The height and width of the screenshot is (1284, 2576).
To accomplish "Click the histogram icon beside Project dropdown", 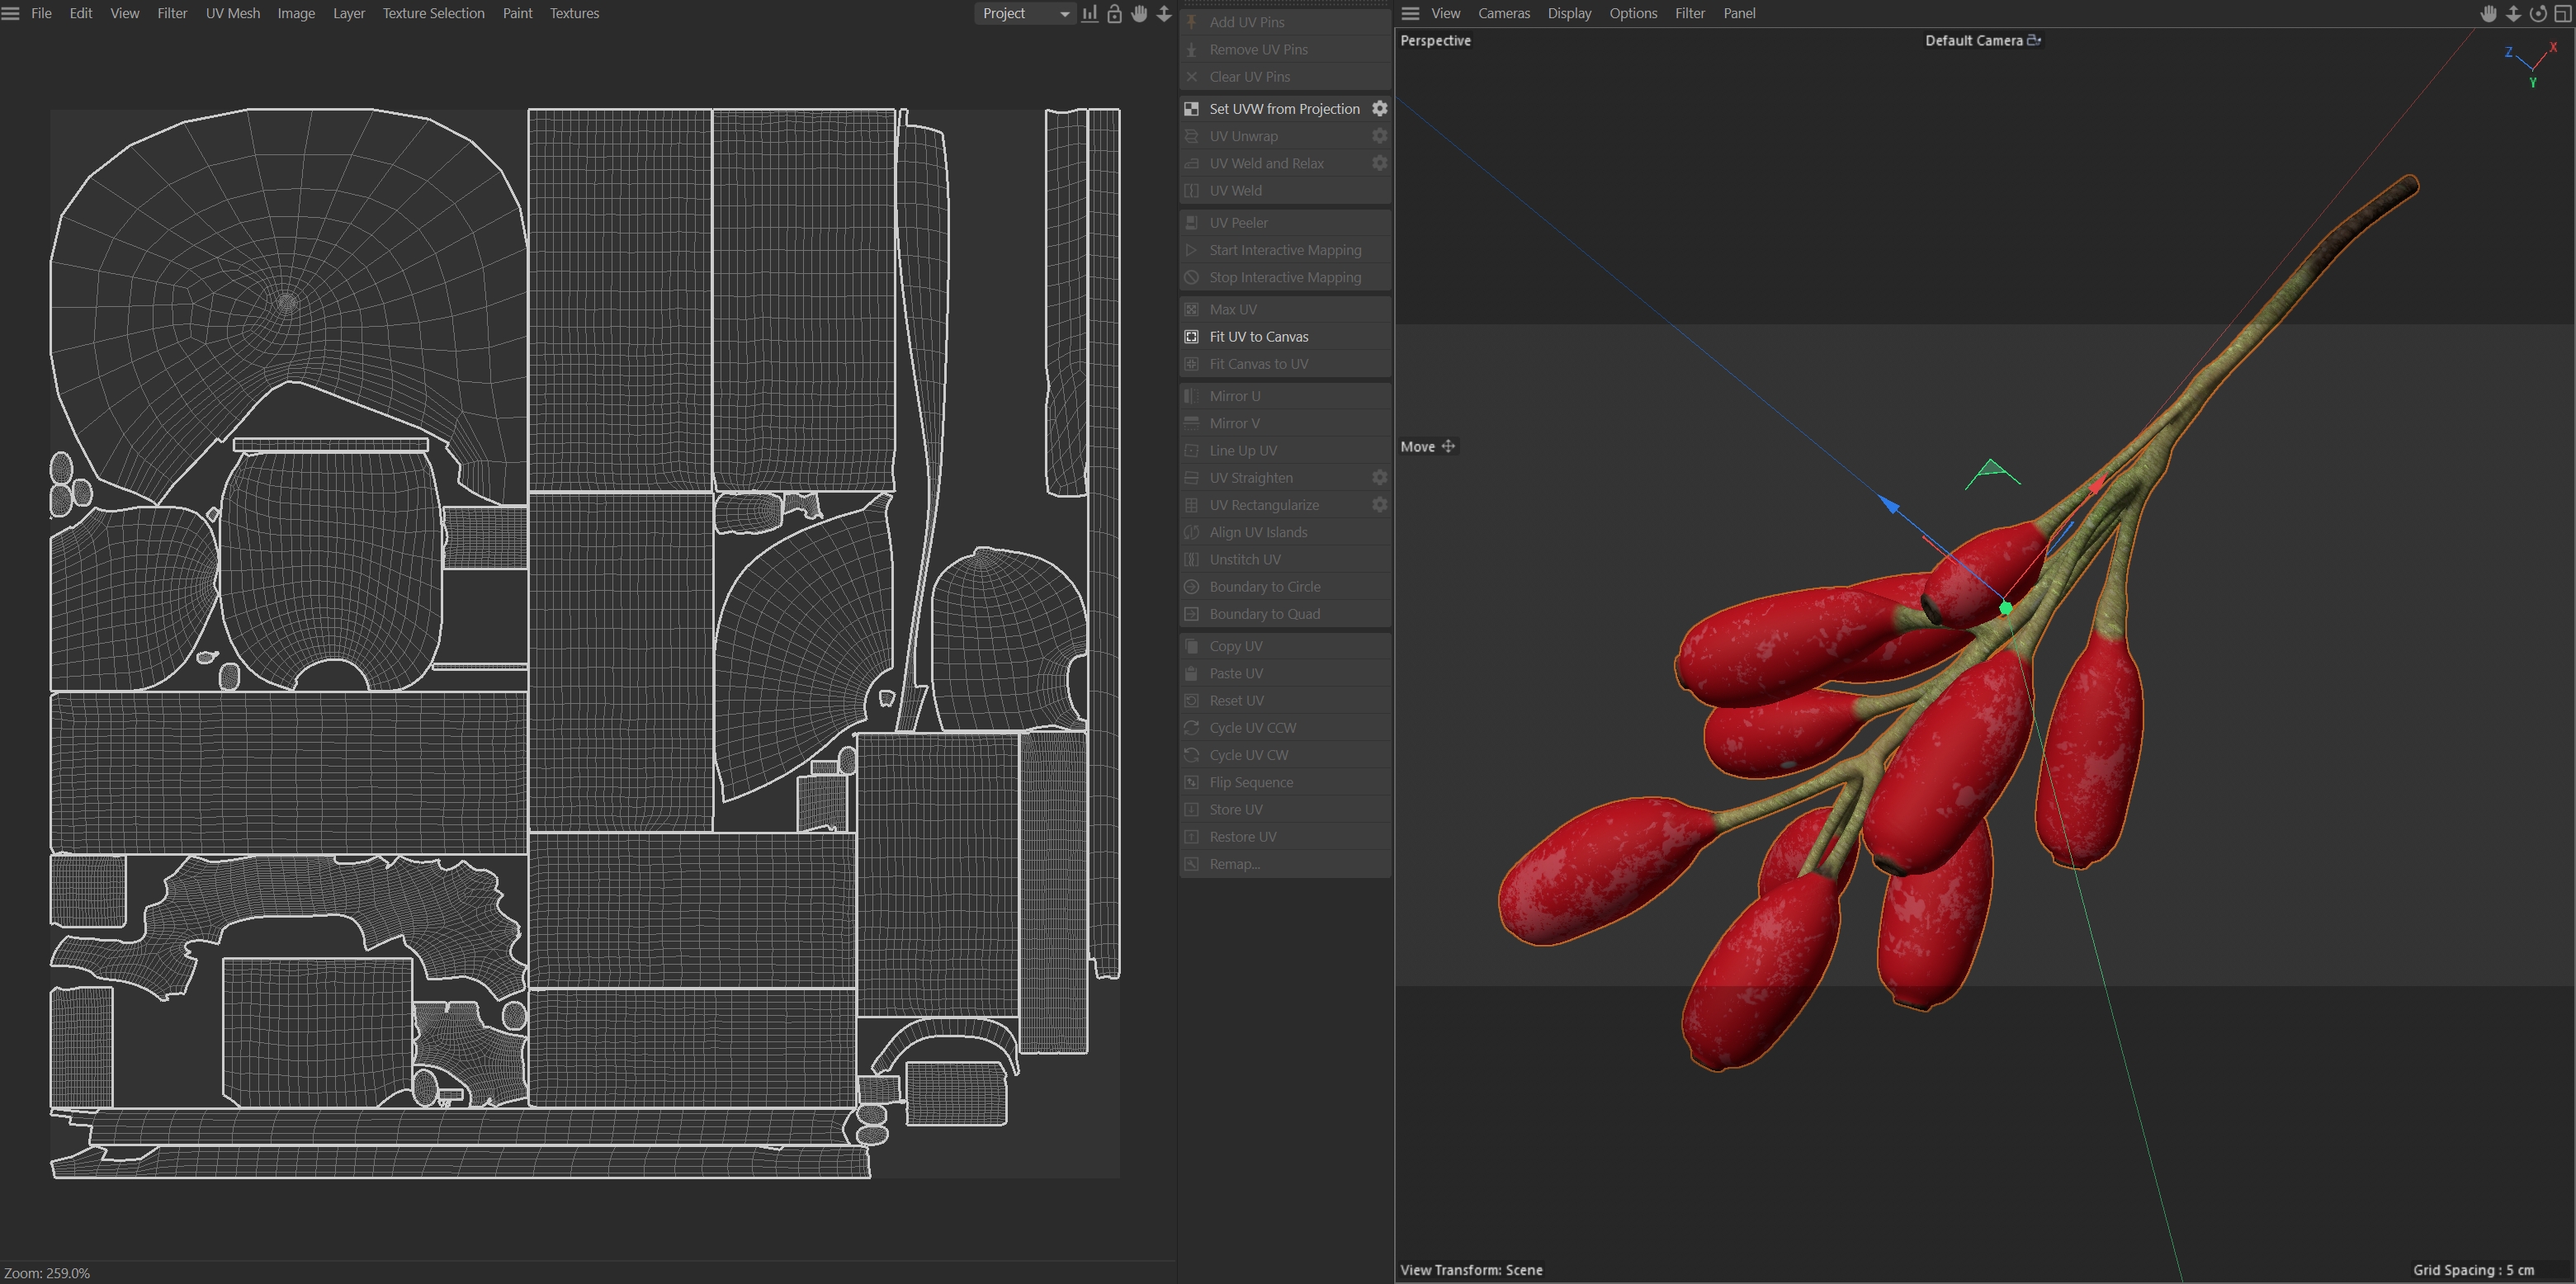I will coord(1089,13).
